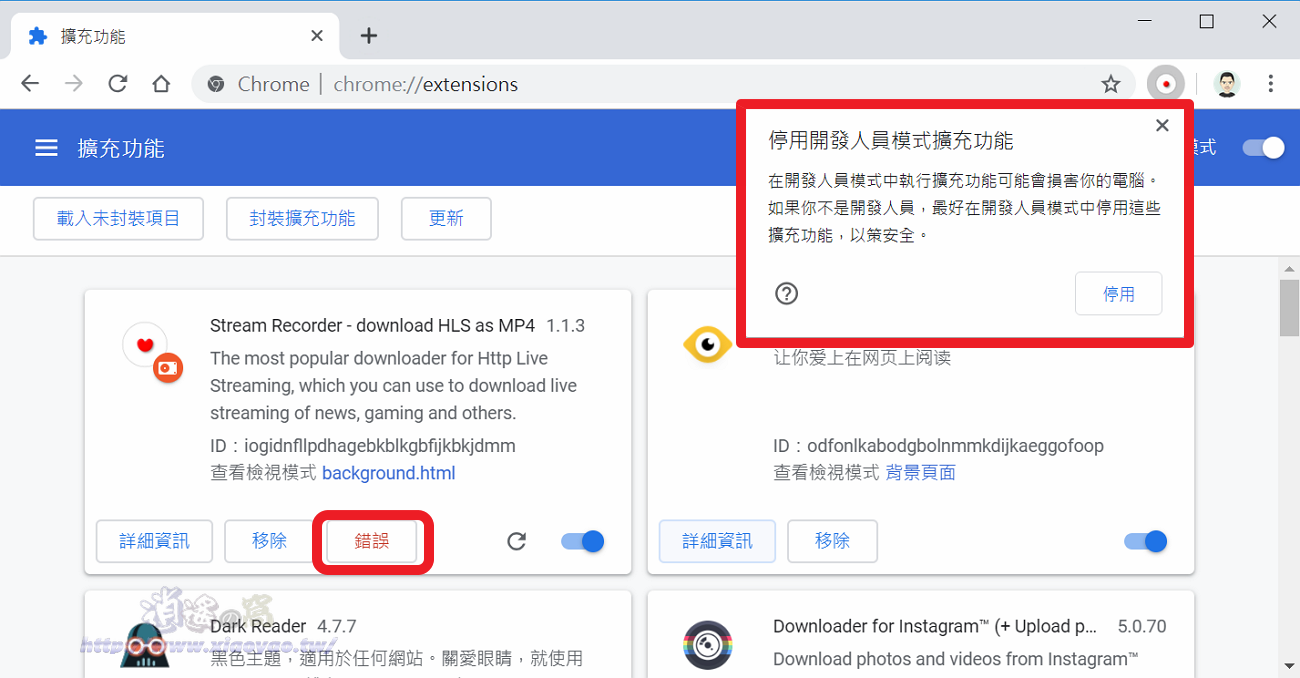1300x678 pixels.
Task: Click the site info icon in address bar
Action: 216,84
